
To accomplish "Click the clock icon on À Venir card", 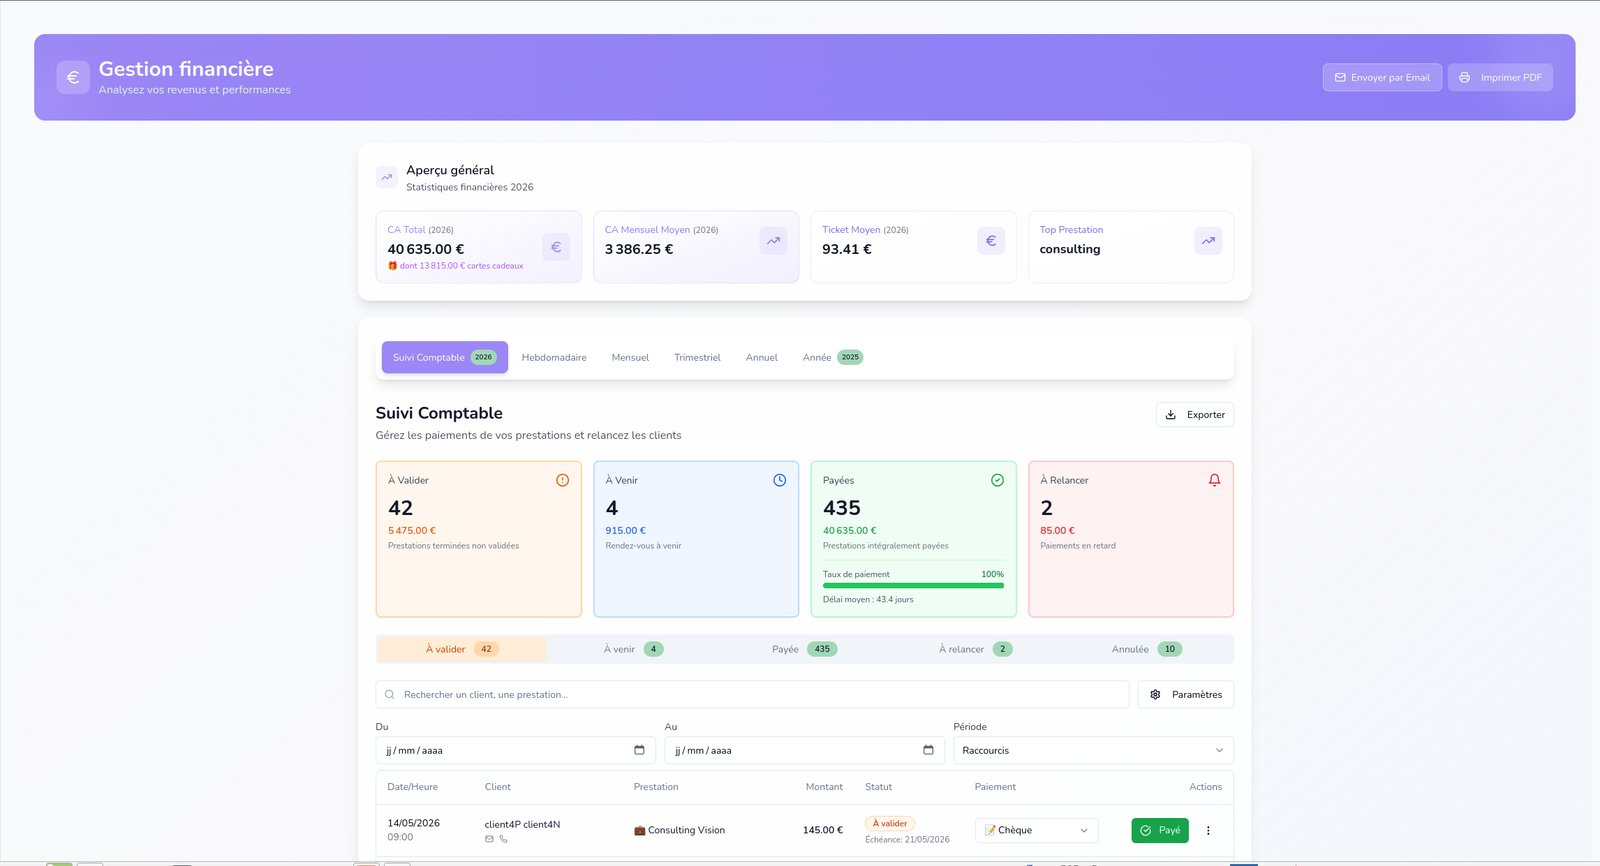I will [780, 480].
